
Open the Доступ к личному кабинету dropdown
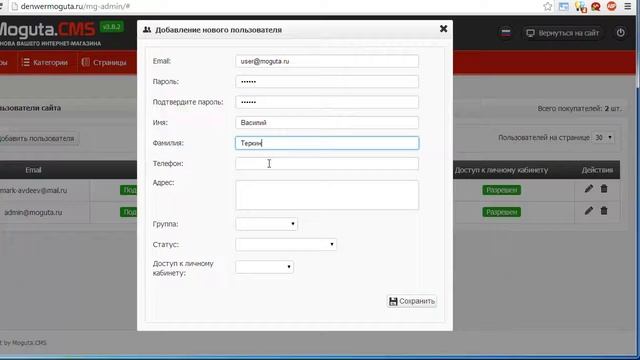pyautogui.click(x=264, y=267)
